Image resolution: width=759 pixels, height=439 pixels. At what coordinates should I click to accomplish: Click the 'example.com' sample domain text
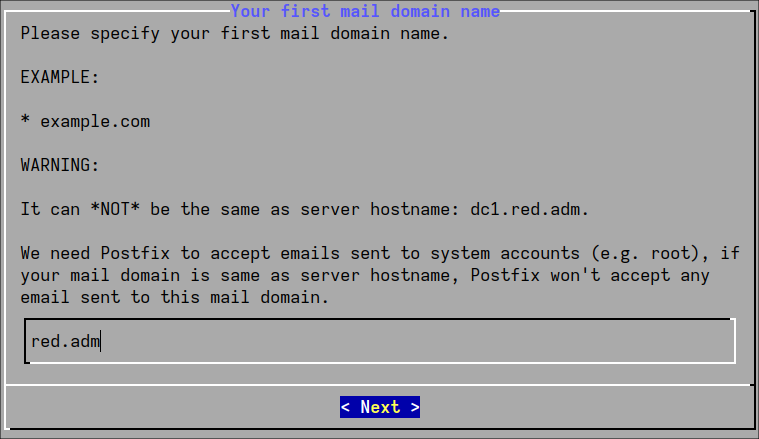click(x=95, y=121)
